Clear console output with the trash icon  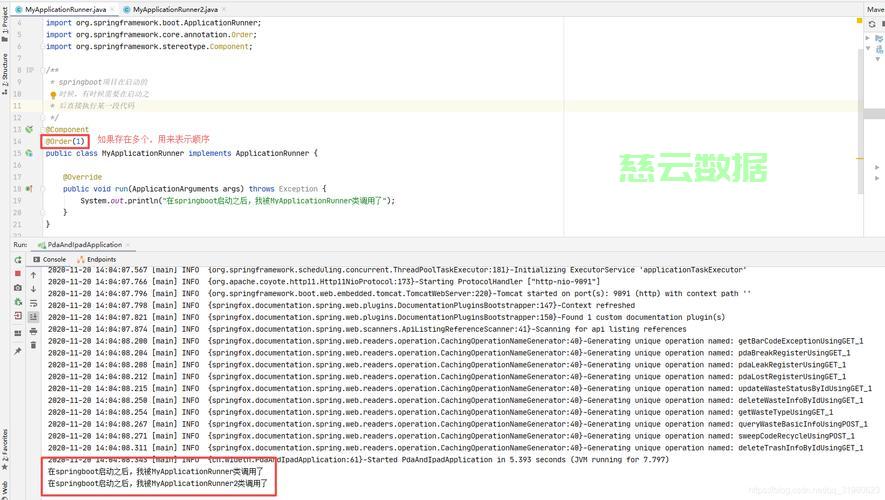coord(33,345)
